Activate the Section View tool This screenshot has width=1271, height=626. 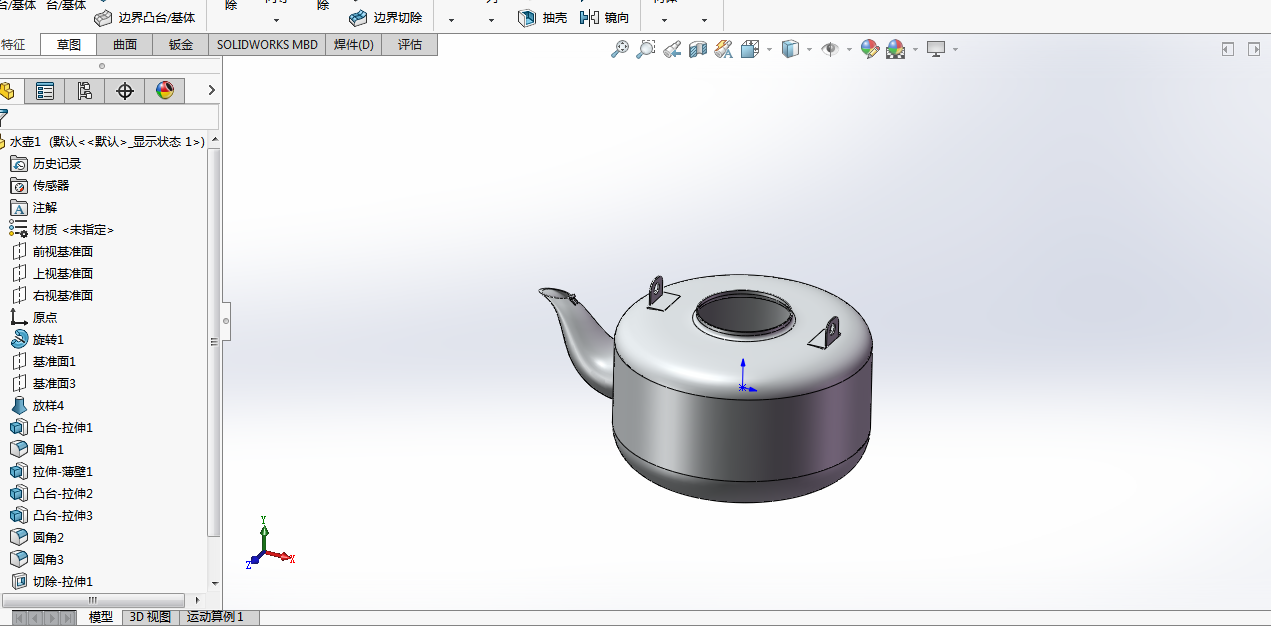[698, 49]
